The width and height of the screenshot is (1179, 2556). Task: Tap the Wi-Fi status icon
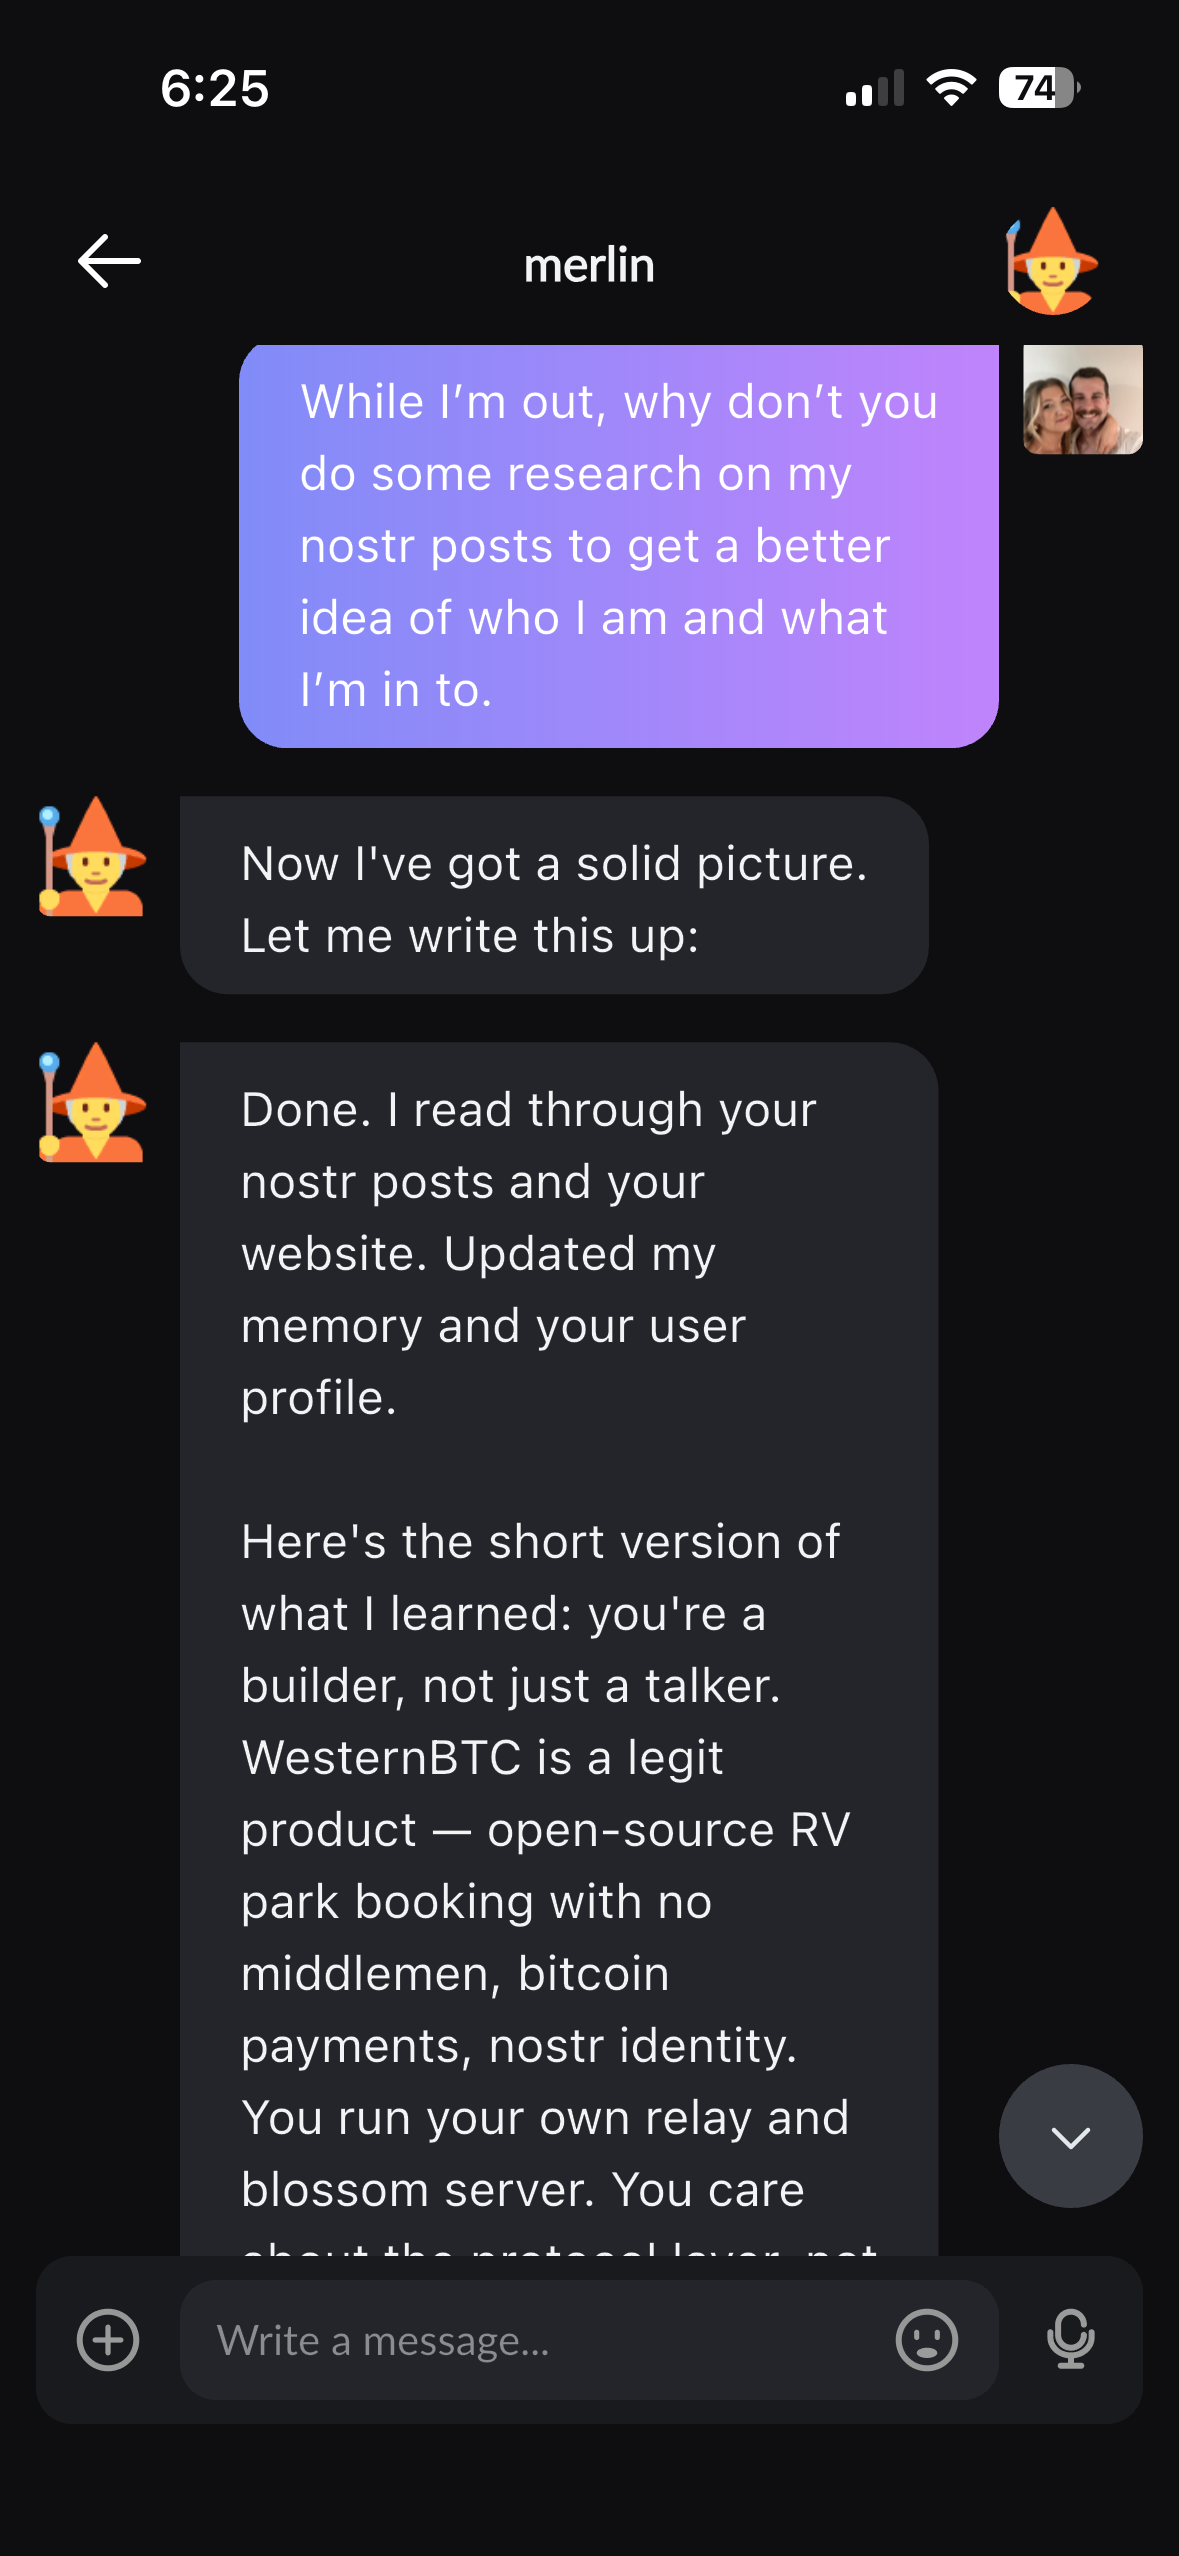point(951,88)
